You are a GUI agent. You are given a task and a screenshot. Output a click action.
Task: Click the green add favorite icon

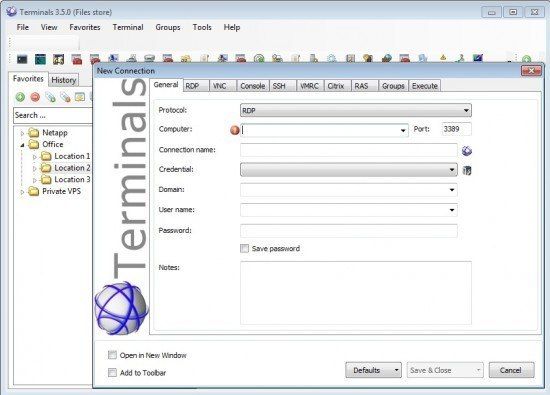[x=20, y=97]
